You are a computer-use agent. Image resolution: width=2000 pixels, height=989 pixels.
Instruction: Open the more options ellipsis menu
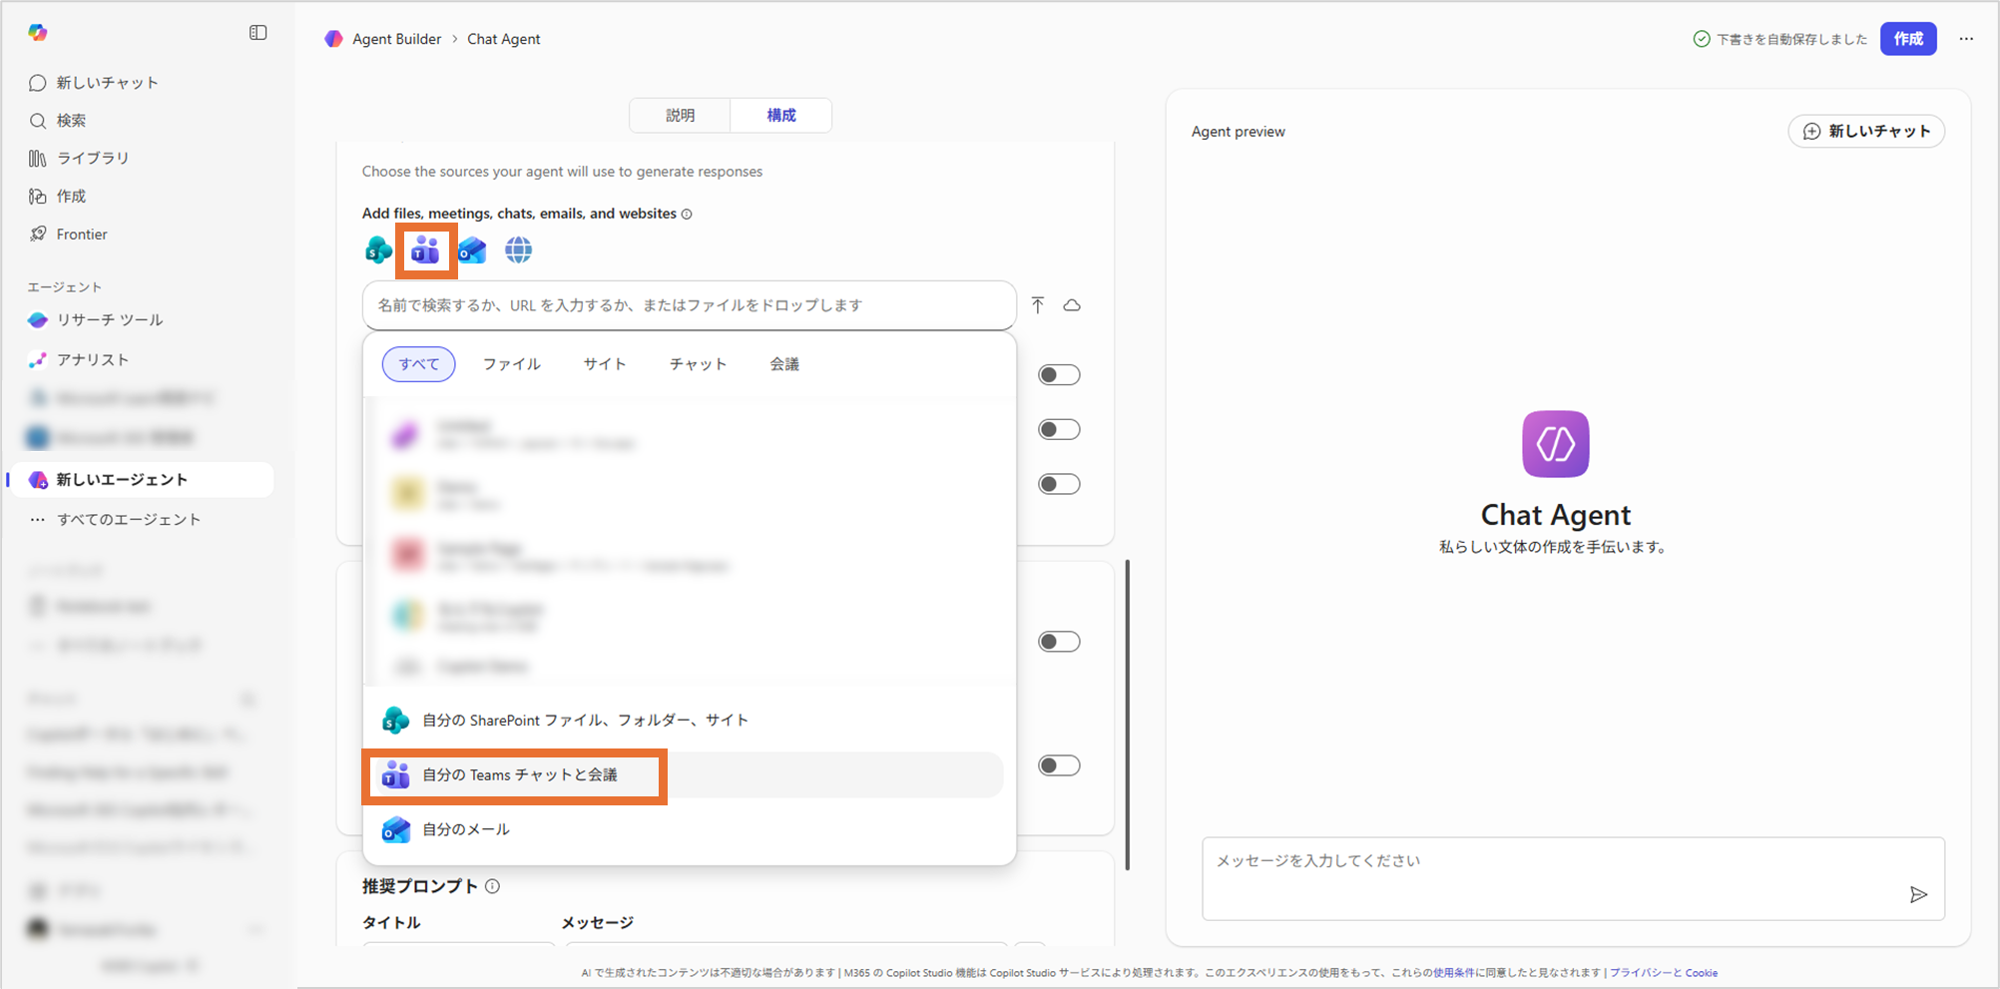pyautogui.click(x=1966, y=39)
